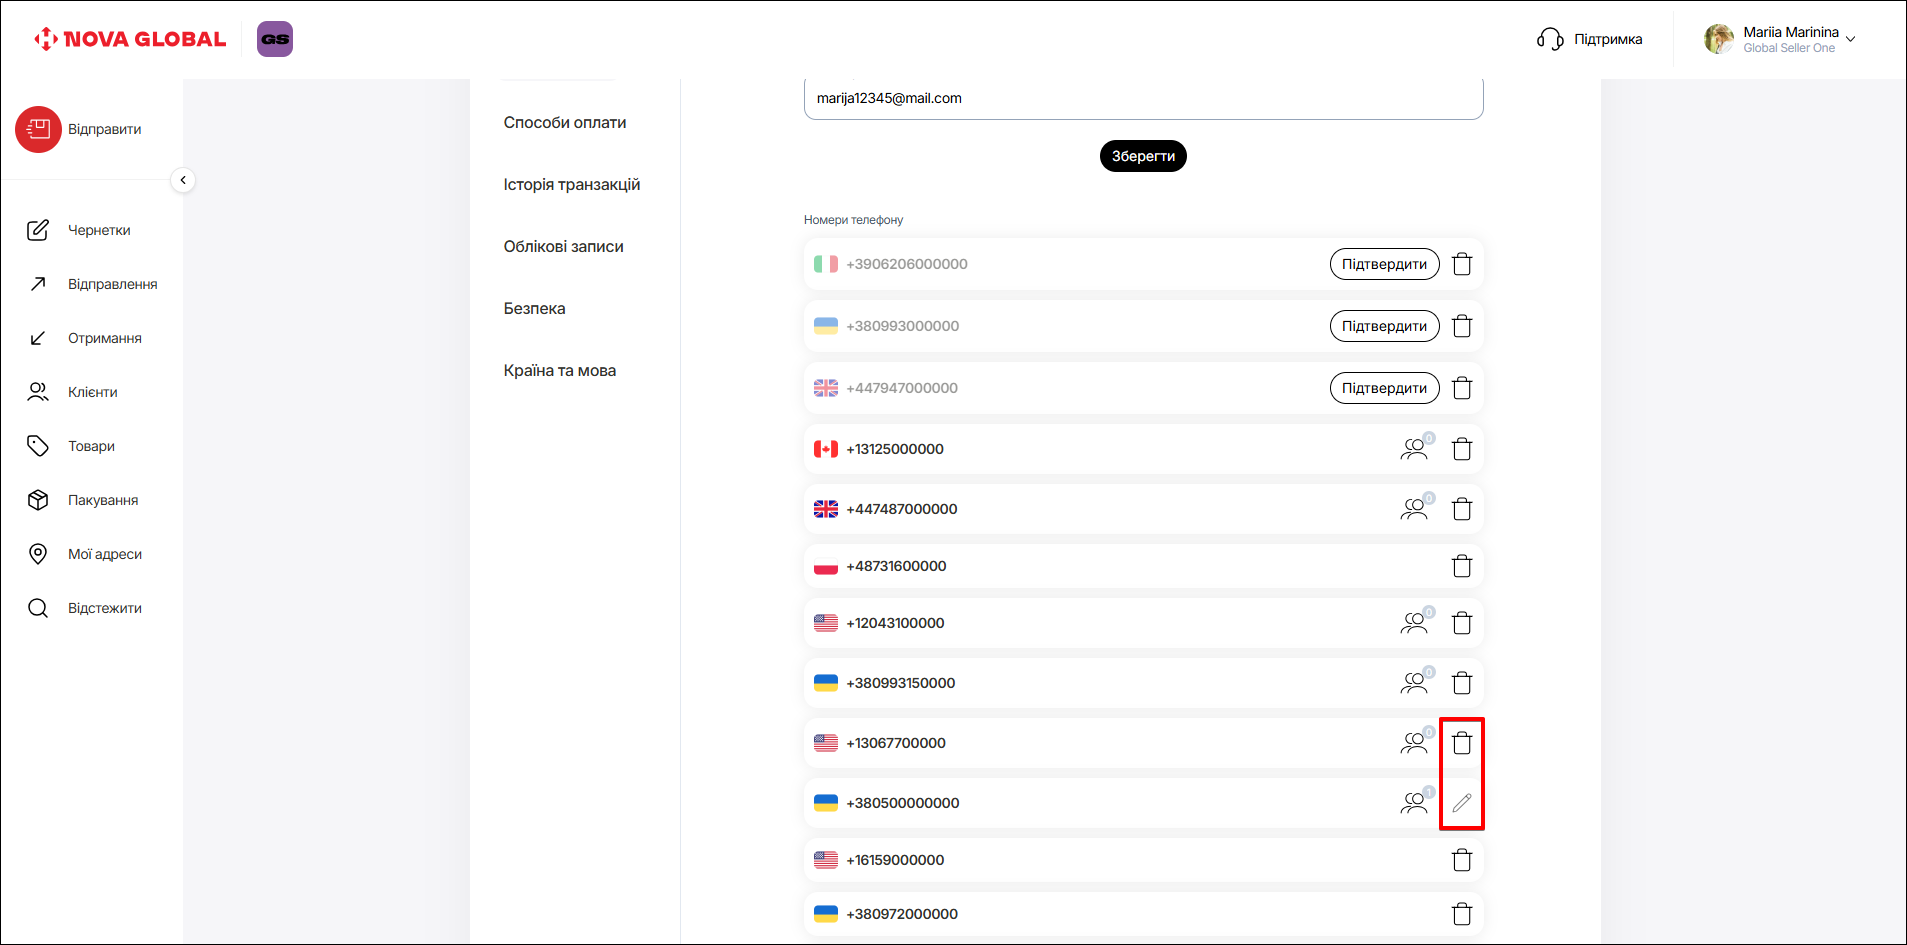The width and height of the screenshot is (1907, 945).
Task: Open Безпека settings tab
Action: [x=534, y=308]
